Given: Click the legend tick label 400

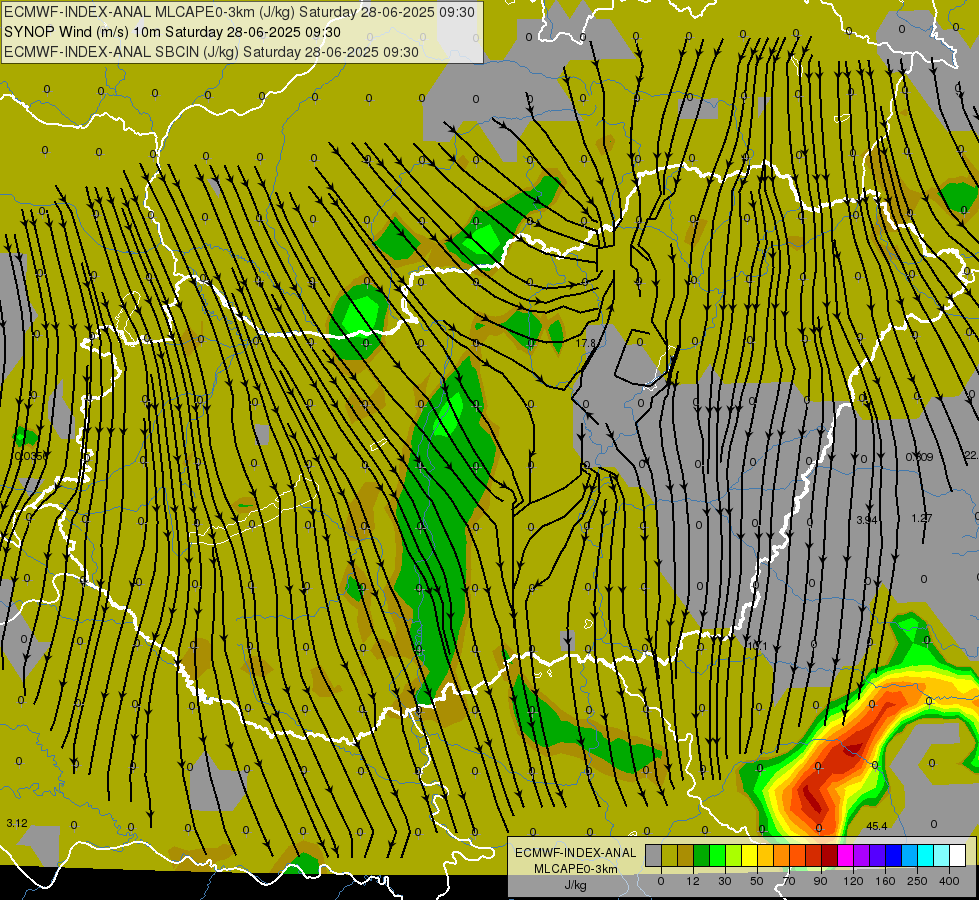Looking at the screenshot, I should pos(949,881).
